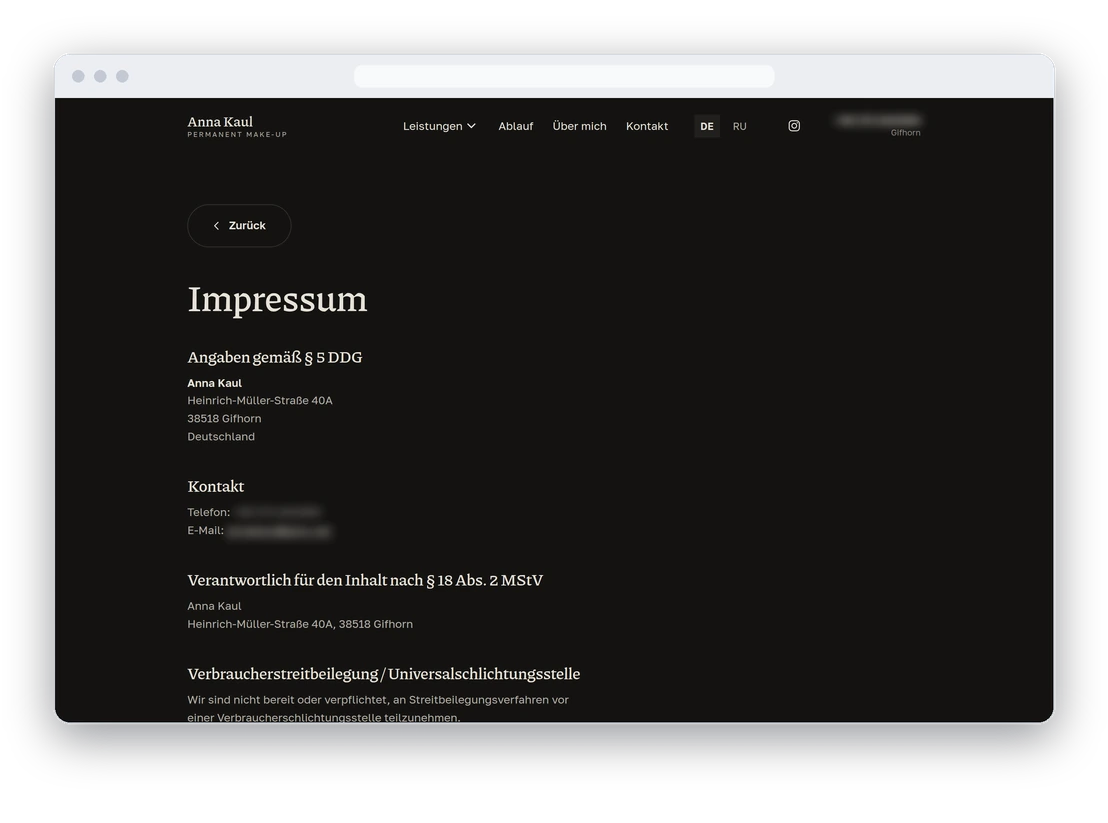
Task: Click the 'Heinrich-Müller-Straße 40A' address line
Action: point(259,401)
